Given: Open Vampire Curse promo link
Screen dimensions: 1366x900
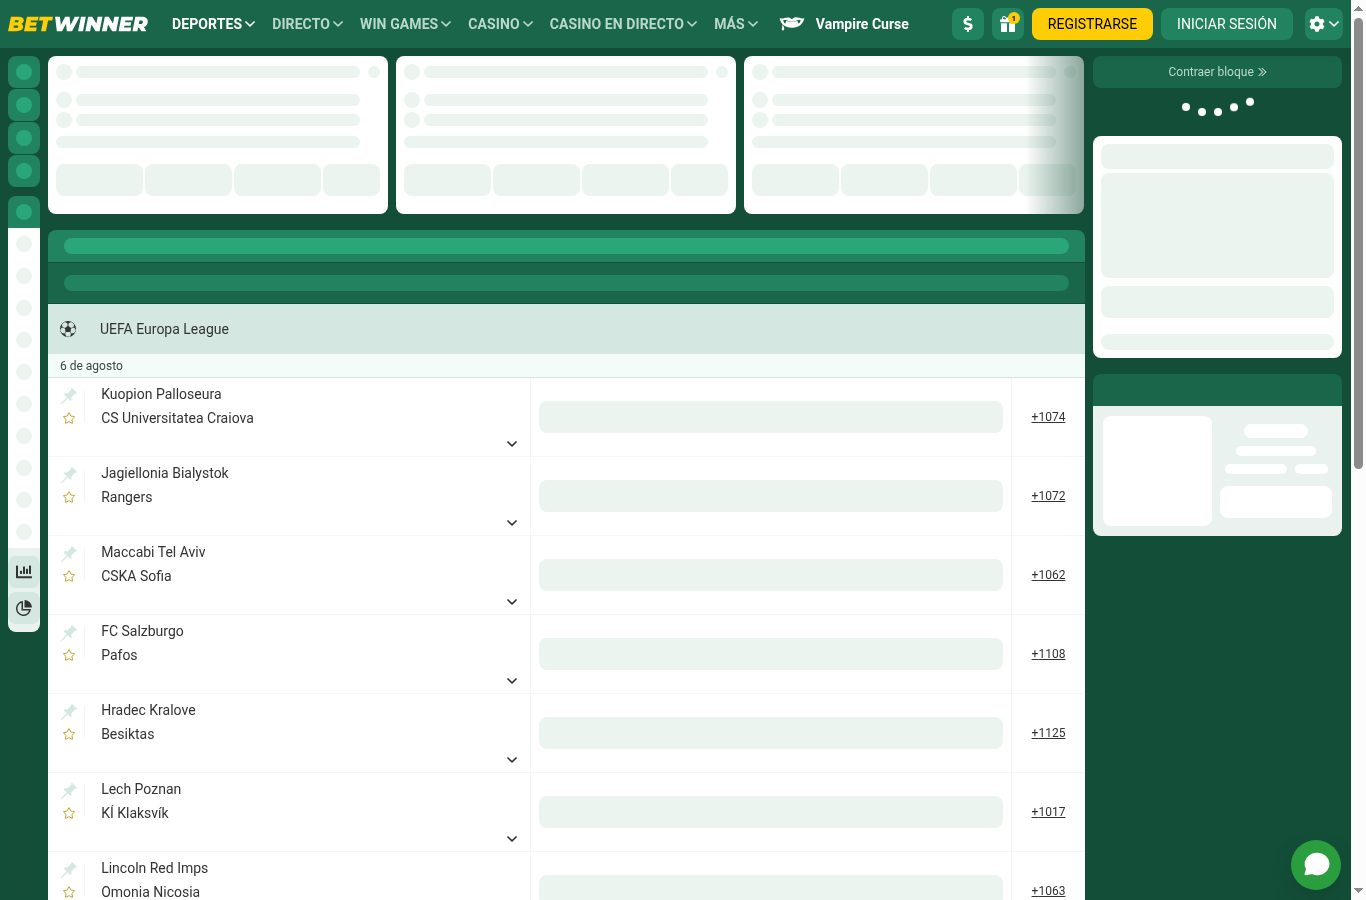Looking at the screenshot, I should [845, 24].
